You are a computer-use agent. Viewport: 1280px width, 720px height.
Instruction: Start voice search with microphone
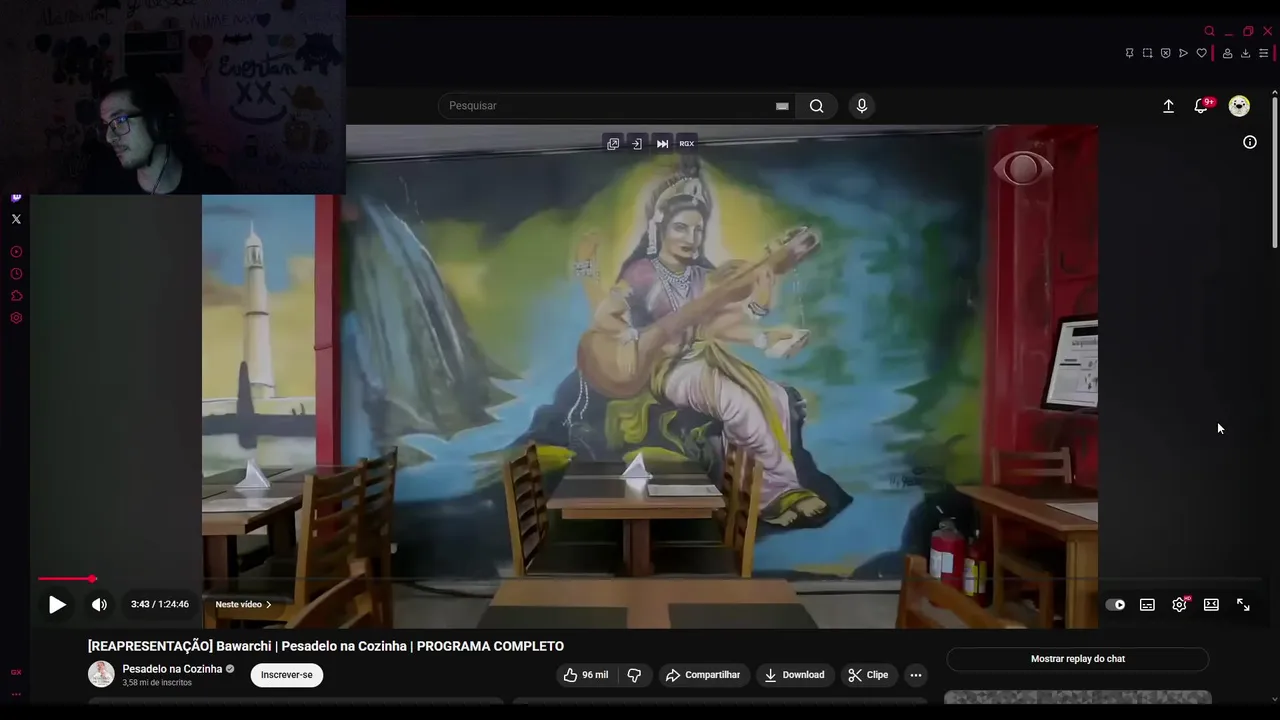click(x=862, y=106)
